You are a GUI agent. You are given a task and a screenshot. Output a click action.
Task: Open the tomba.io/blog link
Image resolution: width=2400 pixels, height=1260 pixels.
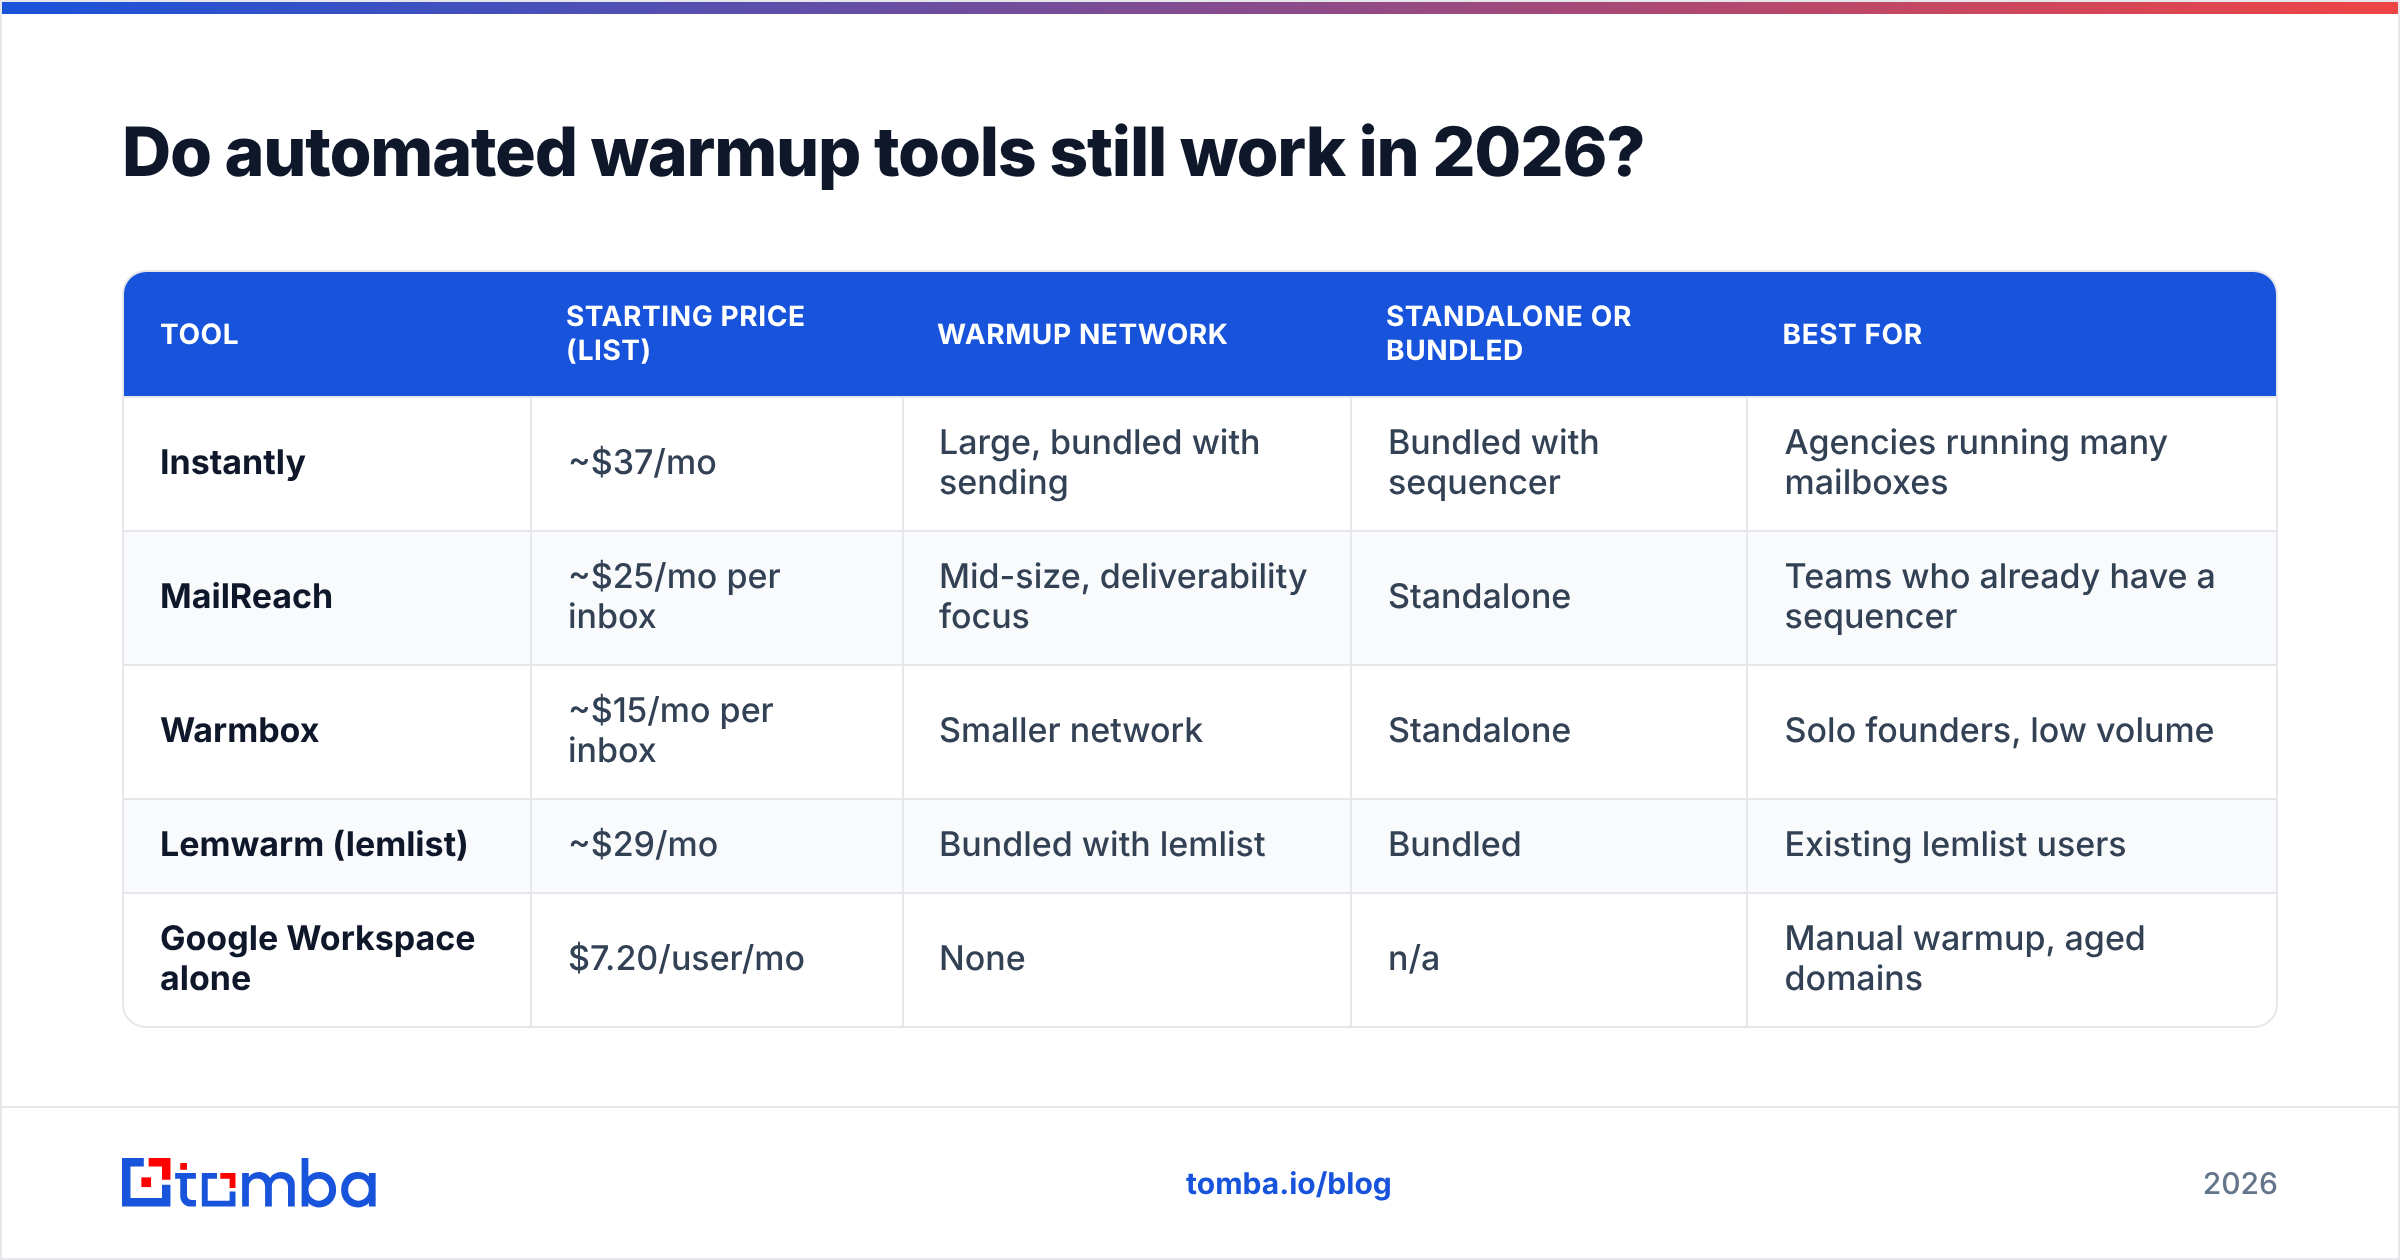(1288, 1184)
